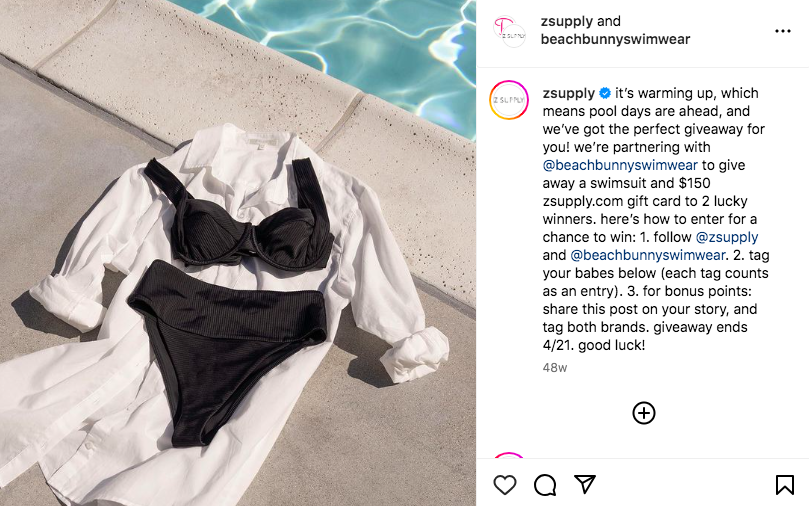Open the three-dot more options menu

pos(783,31)
